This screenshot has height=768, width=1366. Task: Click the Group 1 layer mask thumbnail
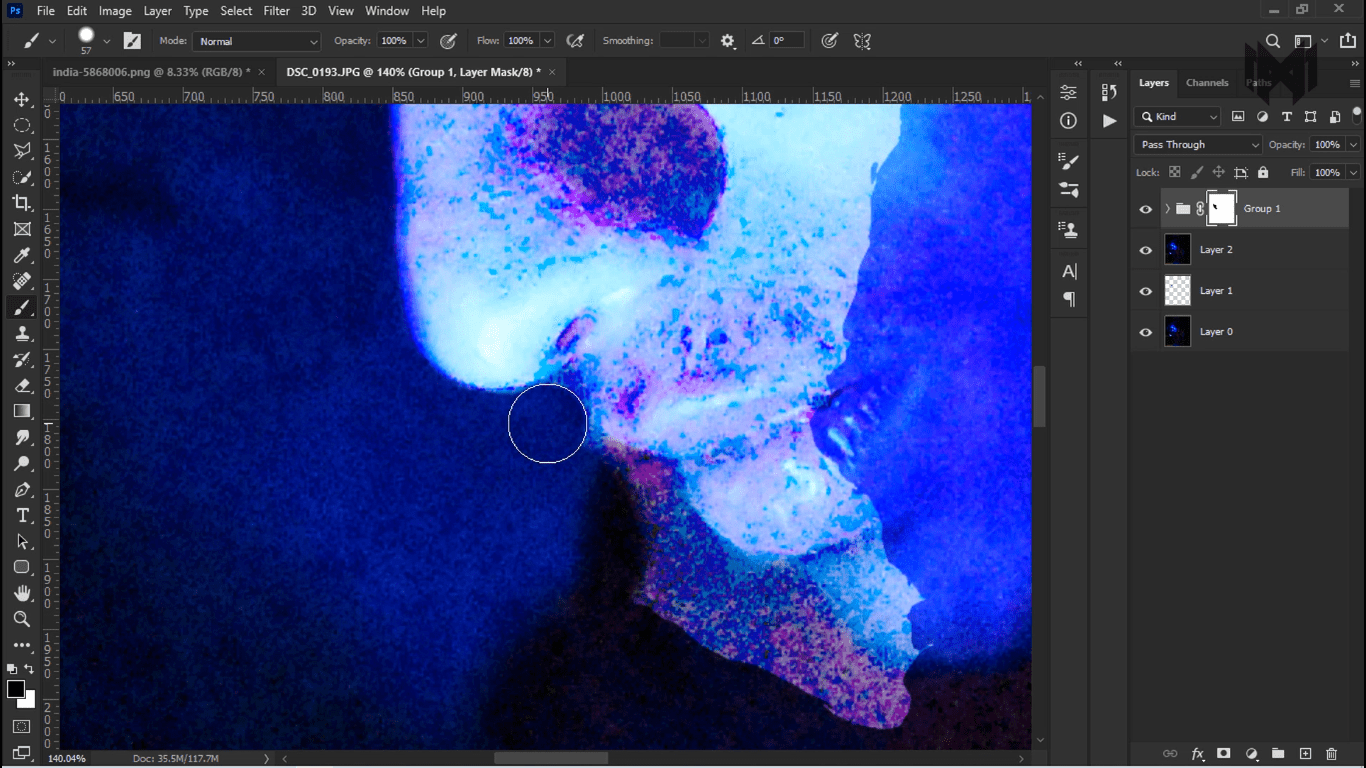(x=1221, y=209)
